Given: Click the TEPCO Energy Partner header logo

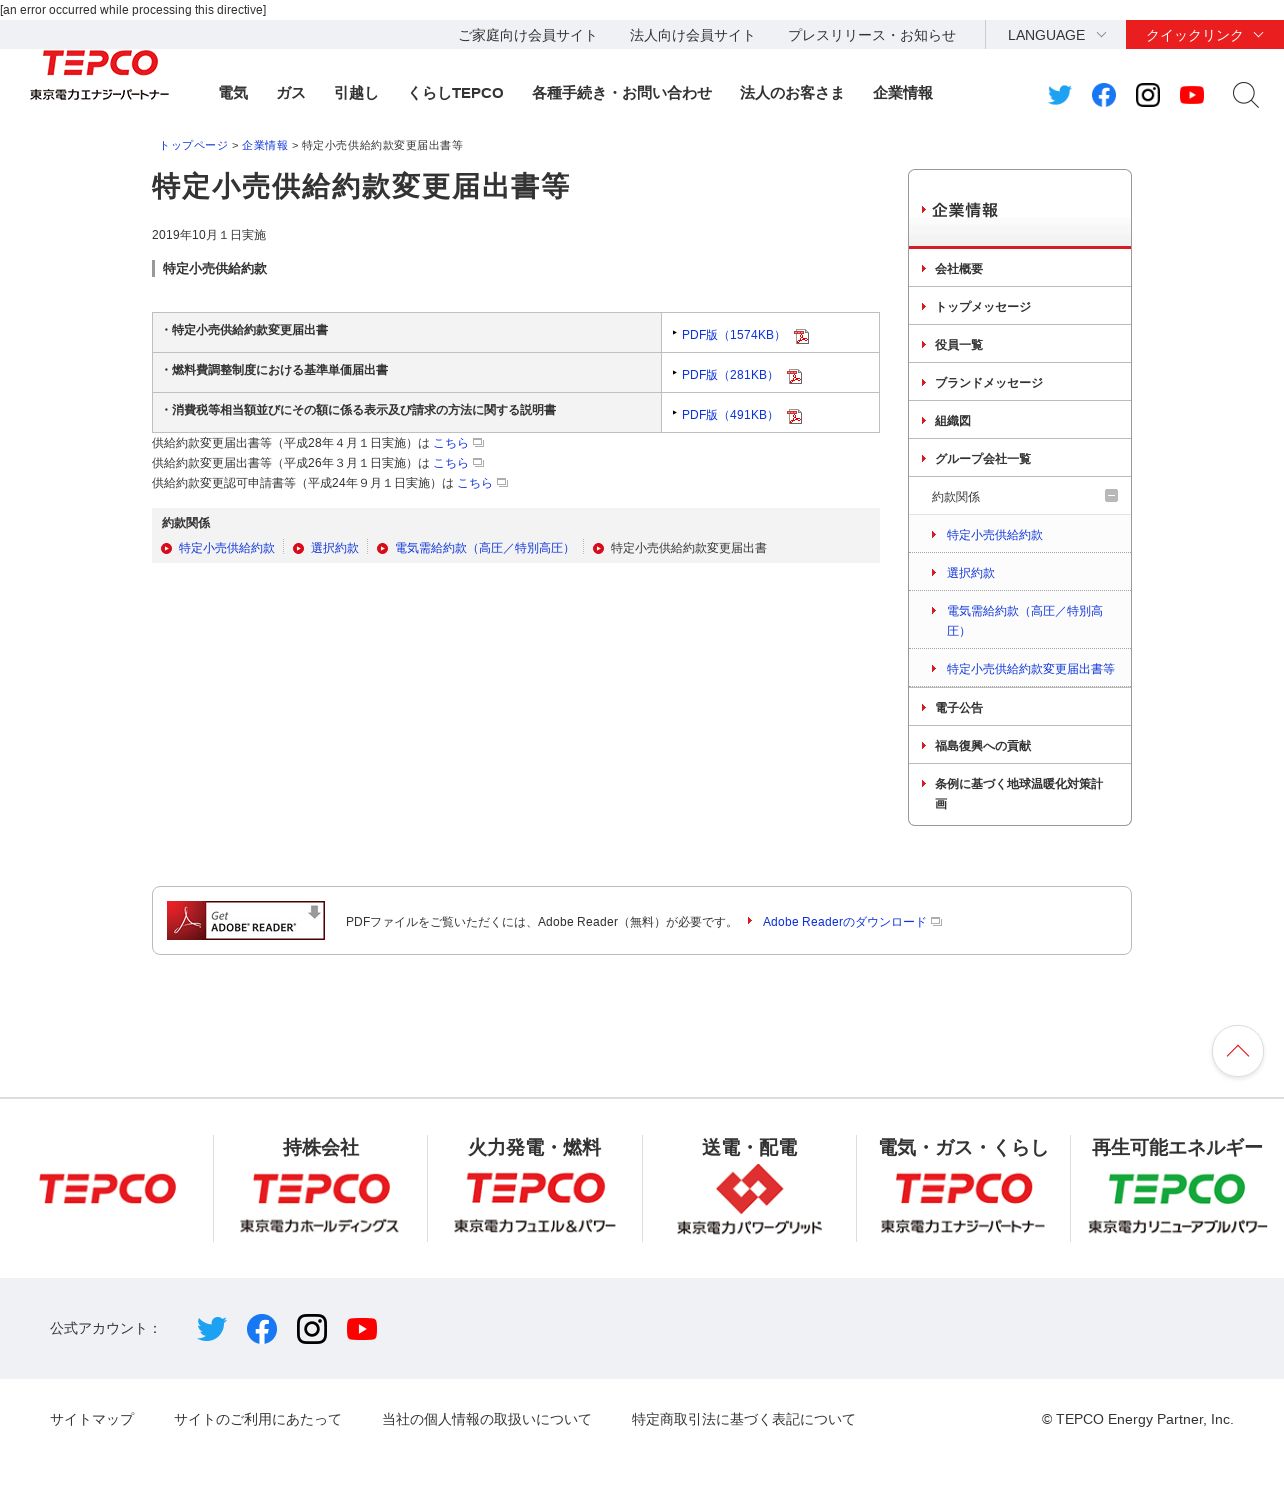Looking at the screenshot, I should coord(100,76).
